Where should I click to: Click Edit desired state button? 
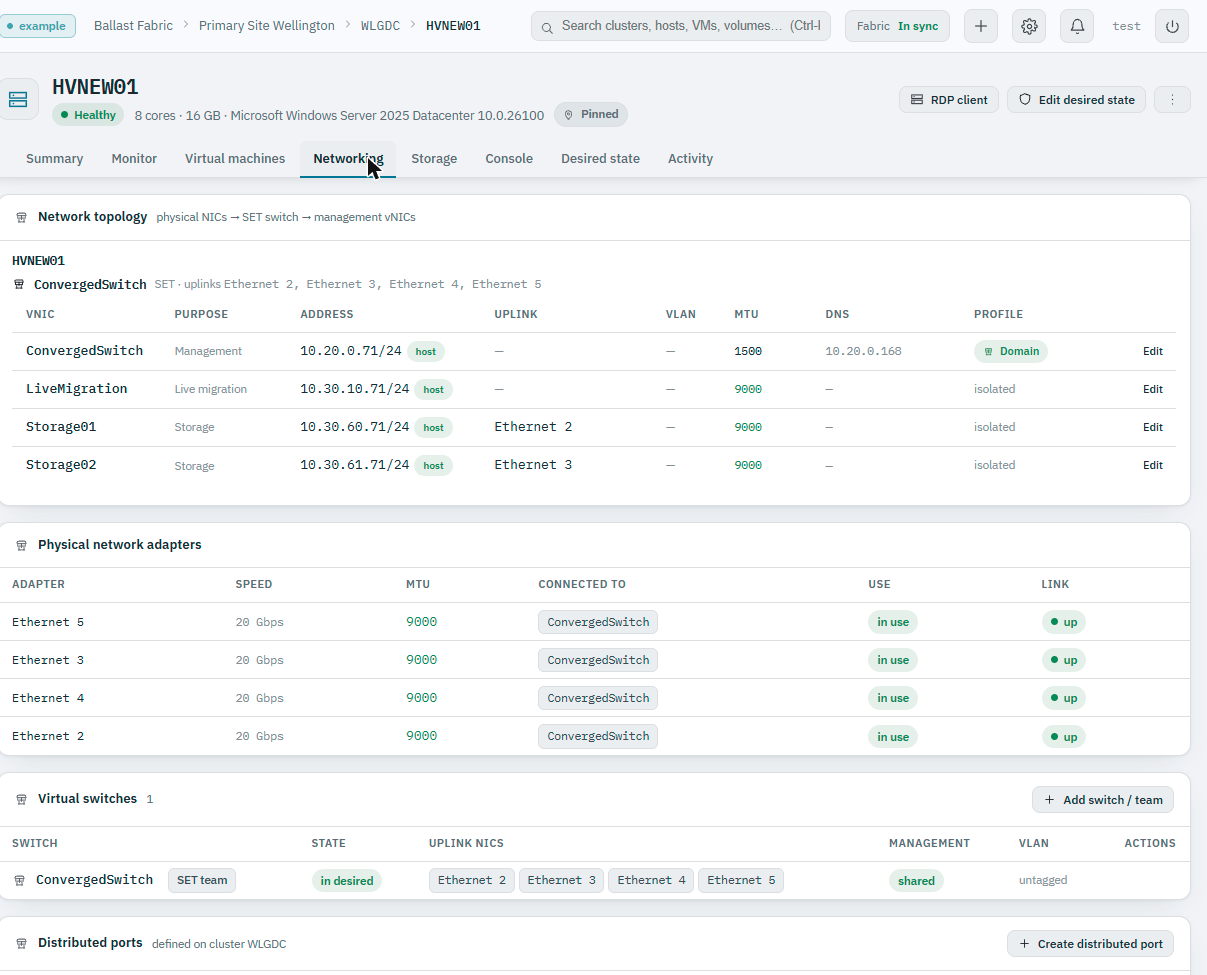pyautogui.click(x=1076, y=99)
